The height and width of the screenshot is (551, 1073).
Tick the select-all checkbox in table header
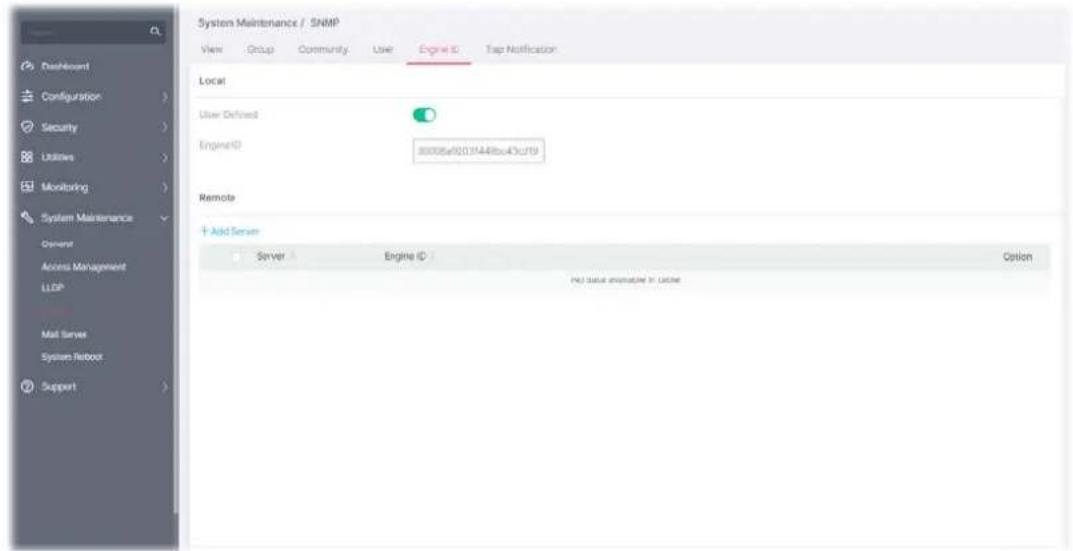pos(236,257)
